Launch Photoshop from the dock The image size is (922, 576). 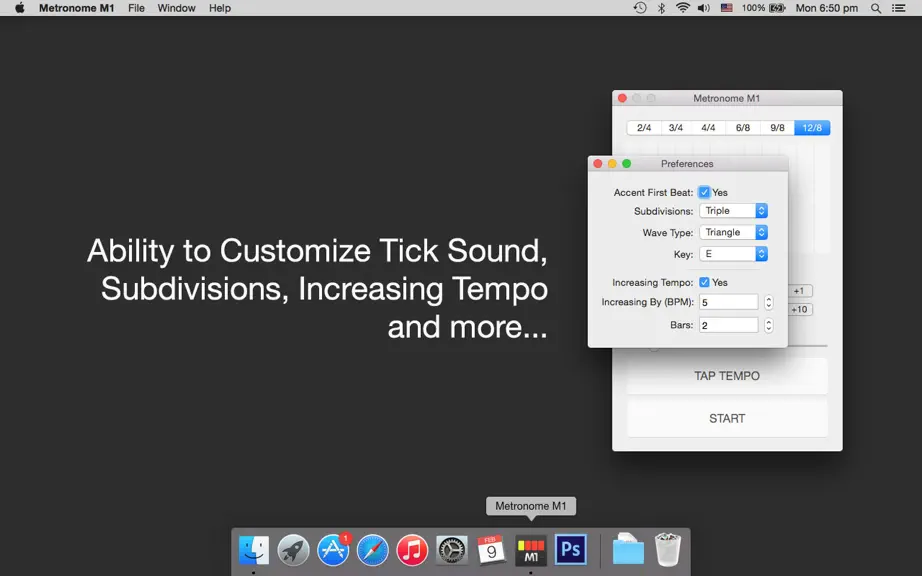click(570, 550)
